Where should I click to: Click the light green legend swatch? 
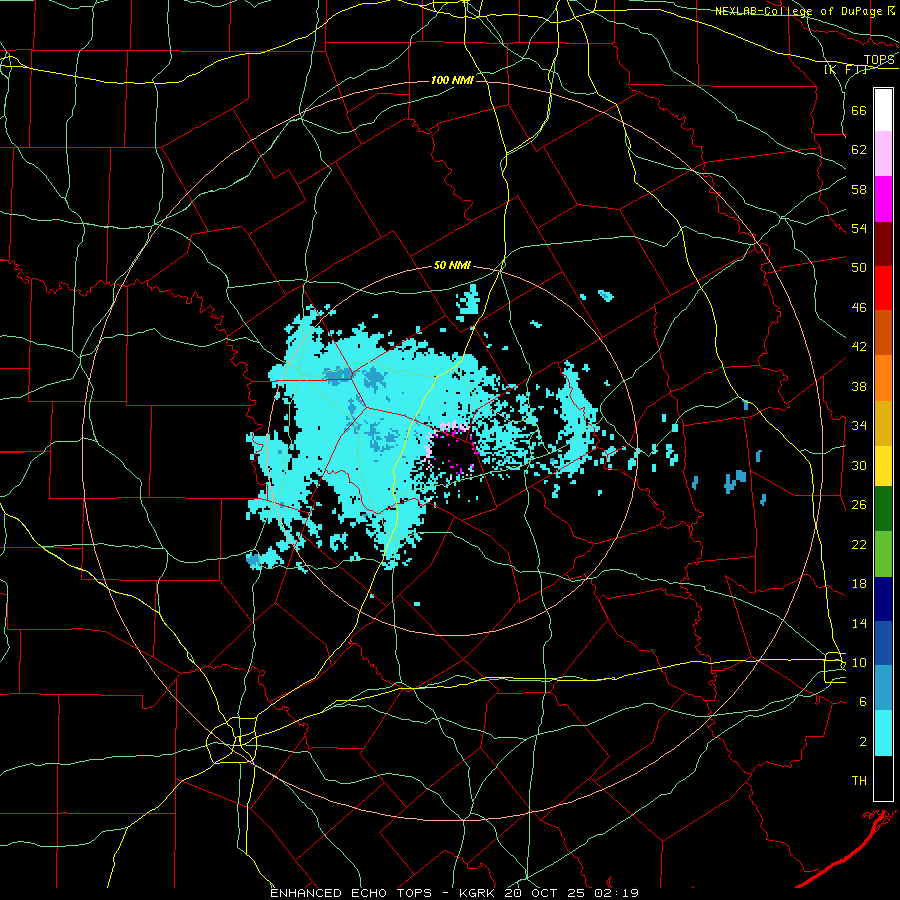[x=883, y=554]
